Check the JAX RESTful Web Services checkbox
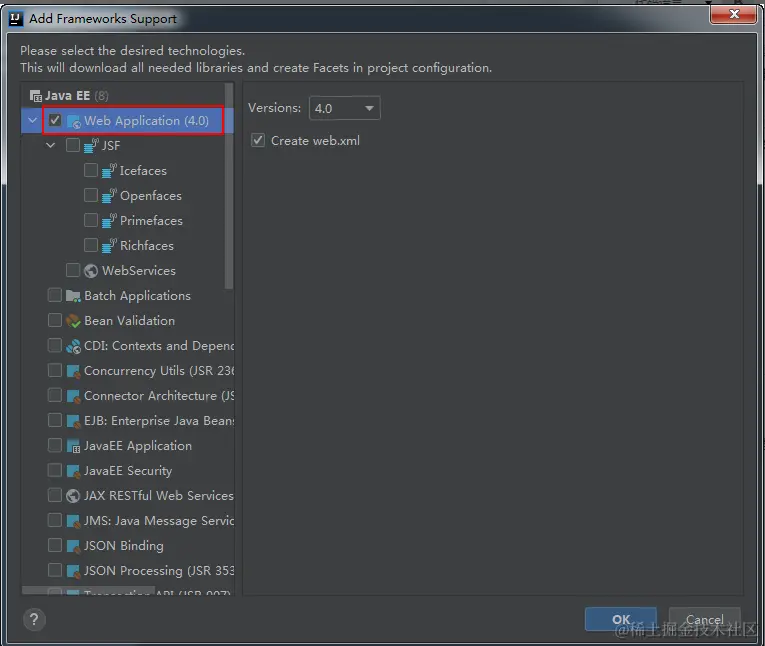 point(55,495)
